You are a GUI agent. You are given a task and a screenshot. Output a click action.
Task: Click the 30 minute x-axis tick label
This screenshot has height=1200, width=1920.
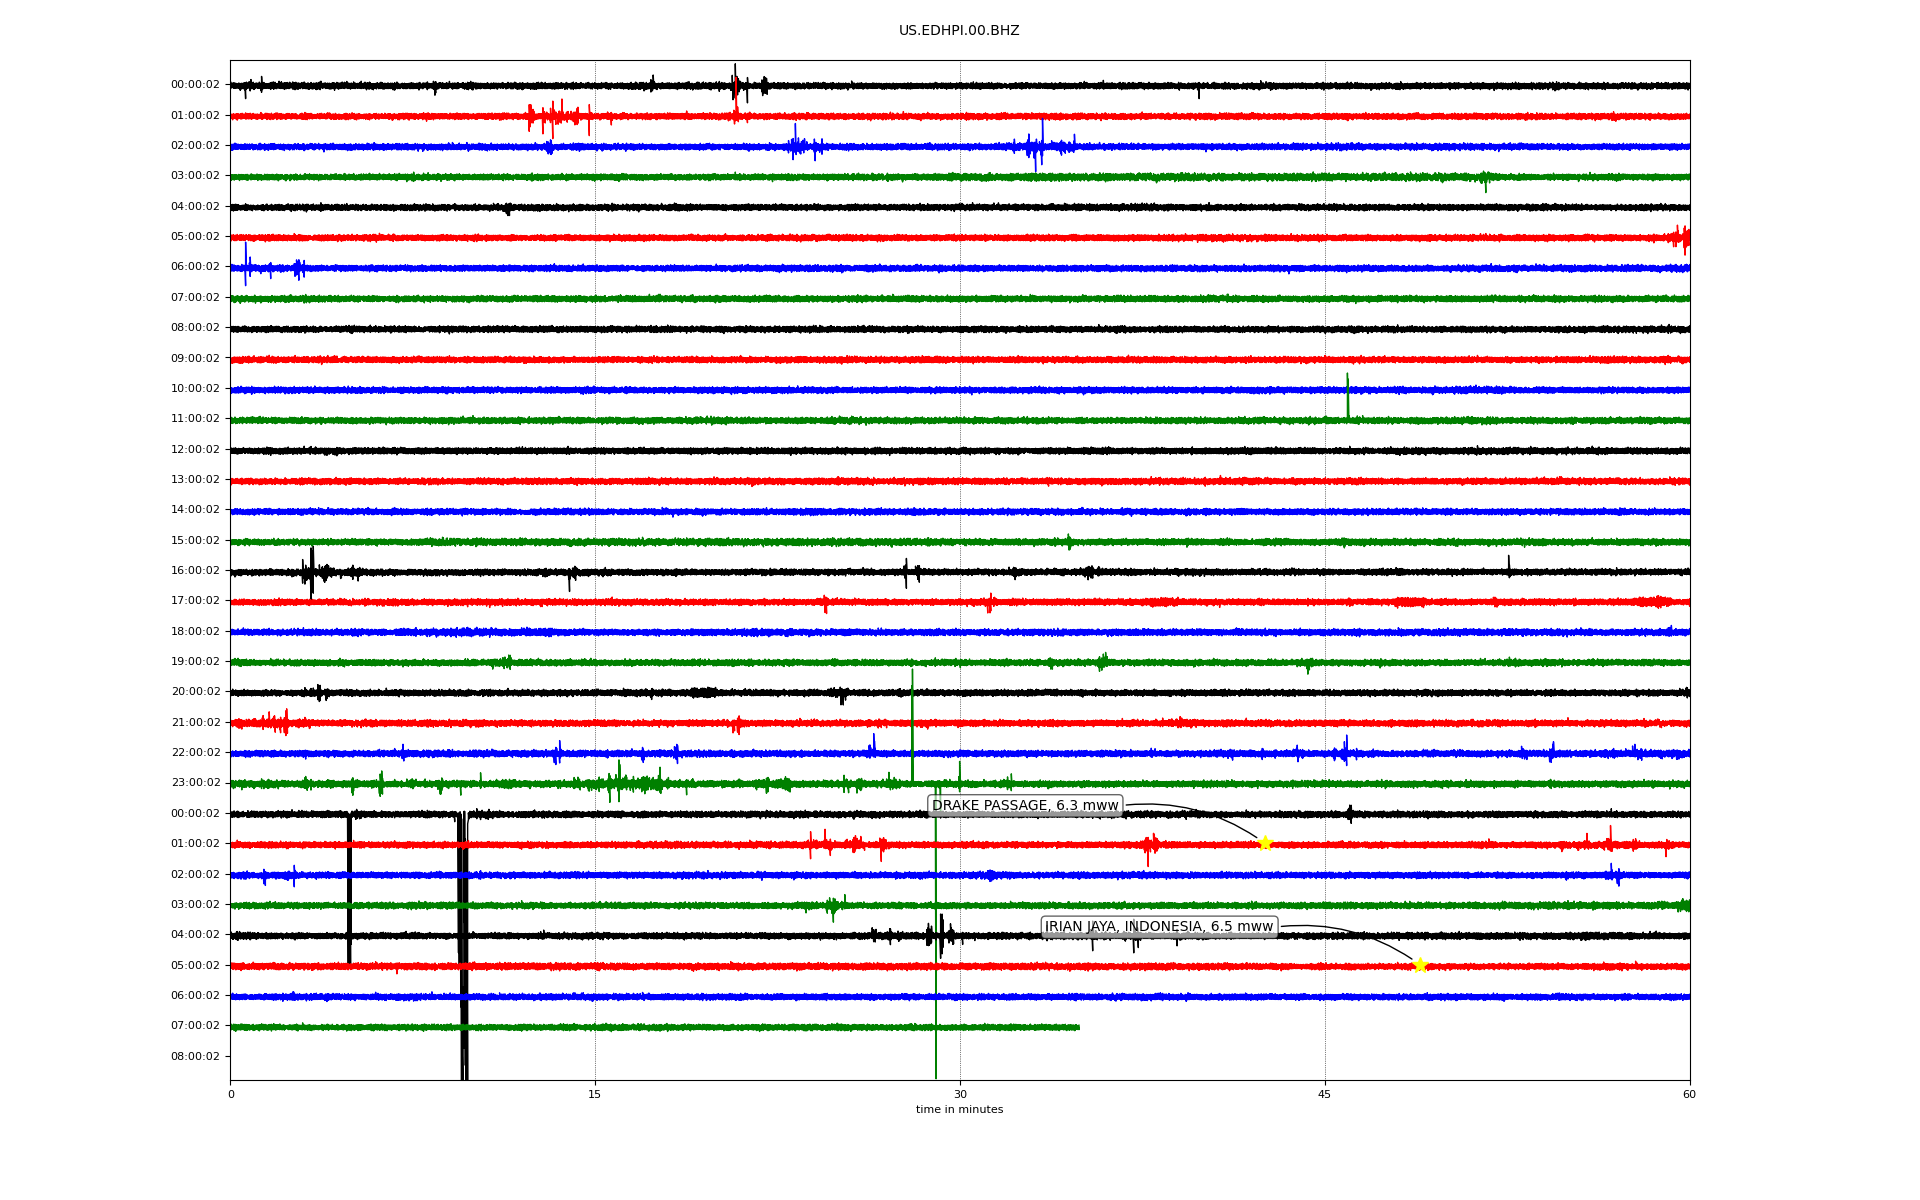click(960, 1094)
